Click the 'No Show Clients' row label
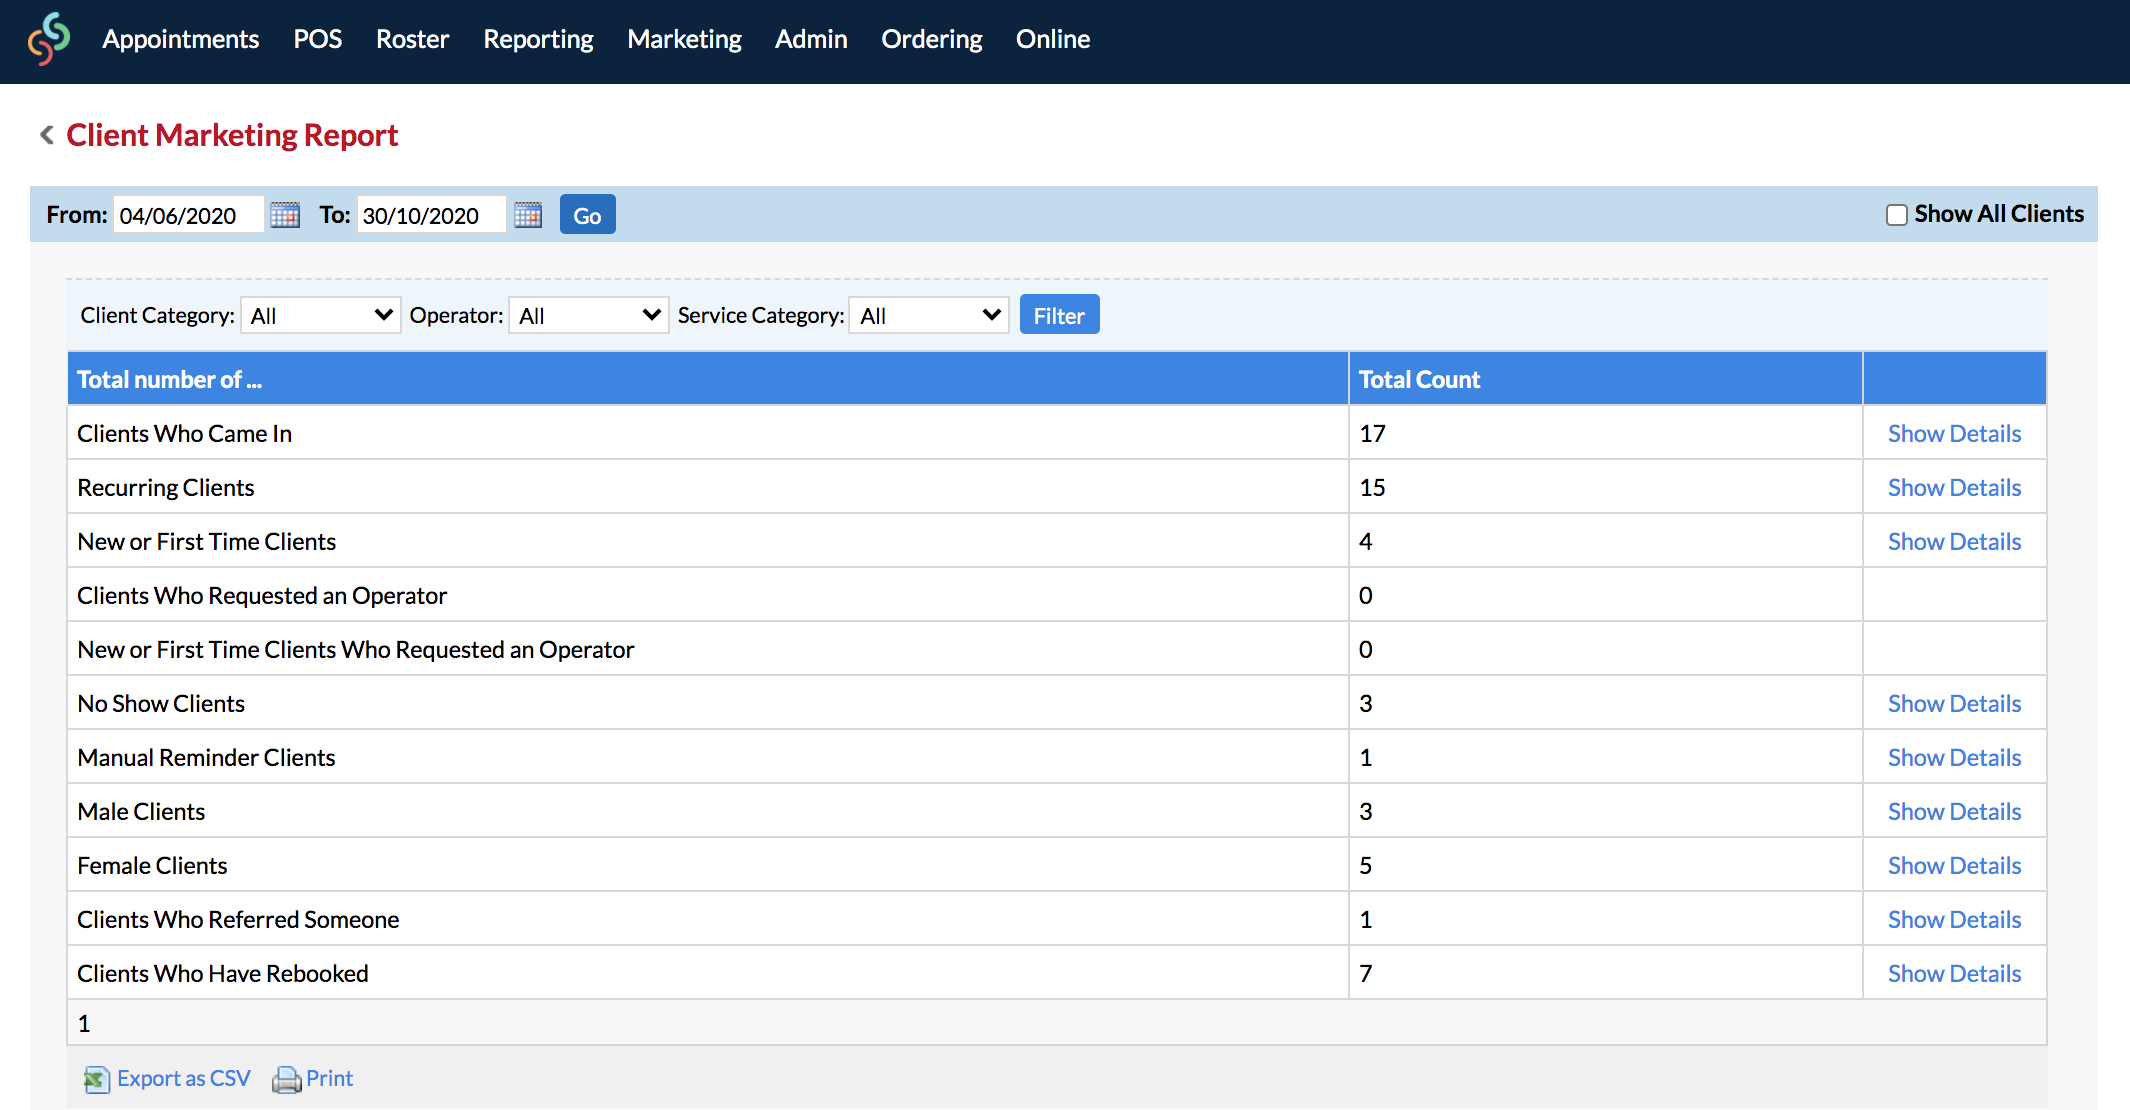This screenshot has height=1110, width=2130. [161, 703]
